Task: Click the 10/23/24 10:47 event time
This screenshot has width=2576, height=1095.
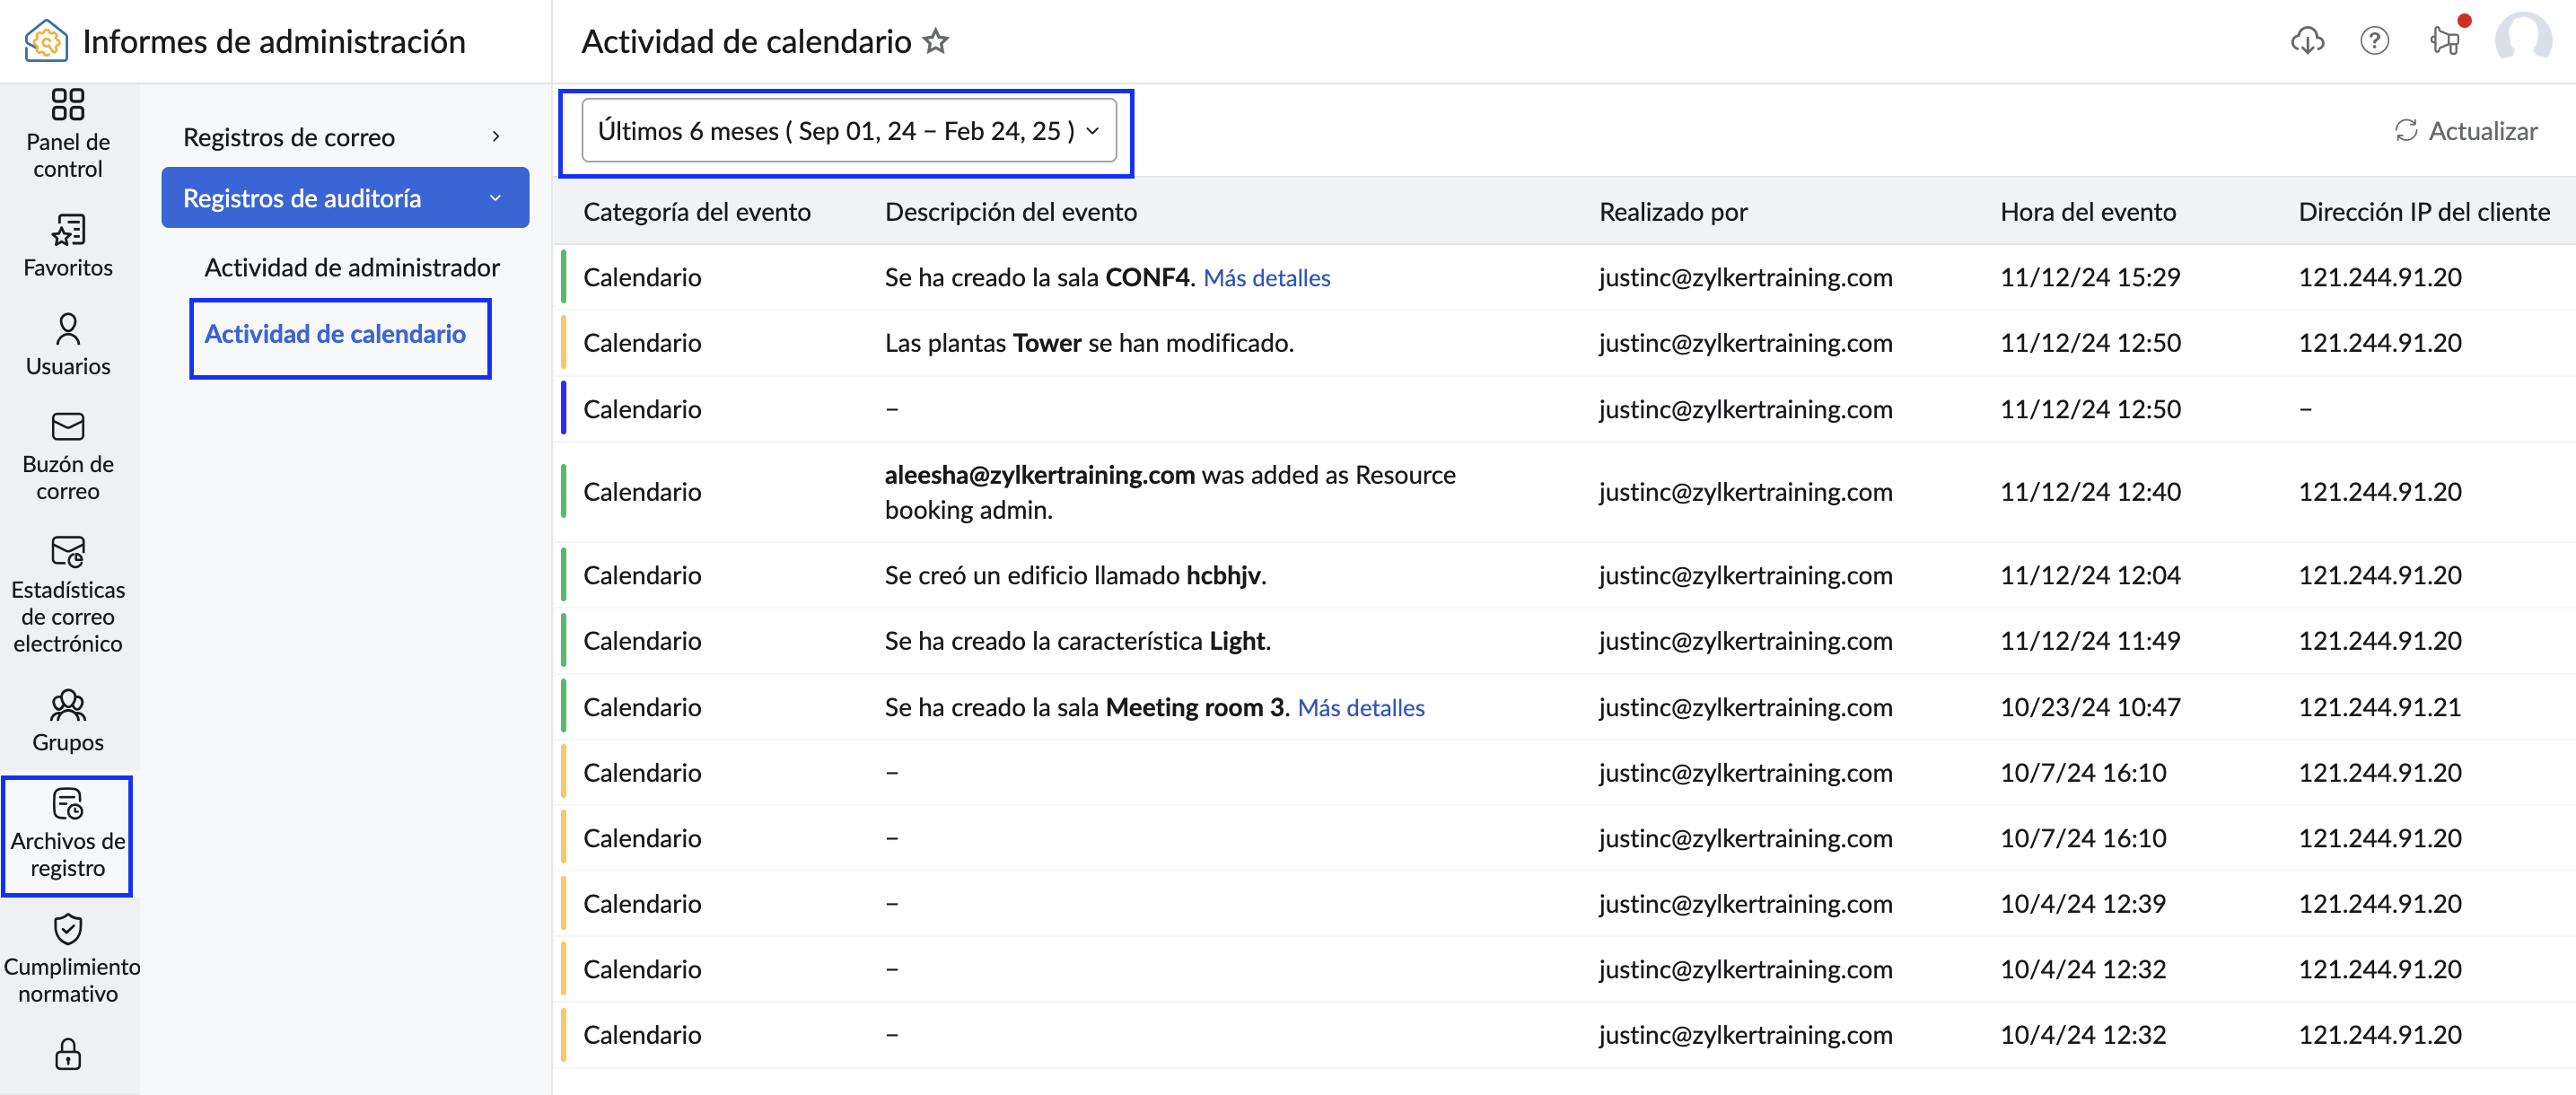Action: click(2090, 708)
